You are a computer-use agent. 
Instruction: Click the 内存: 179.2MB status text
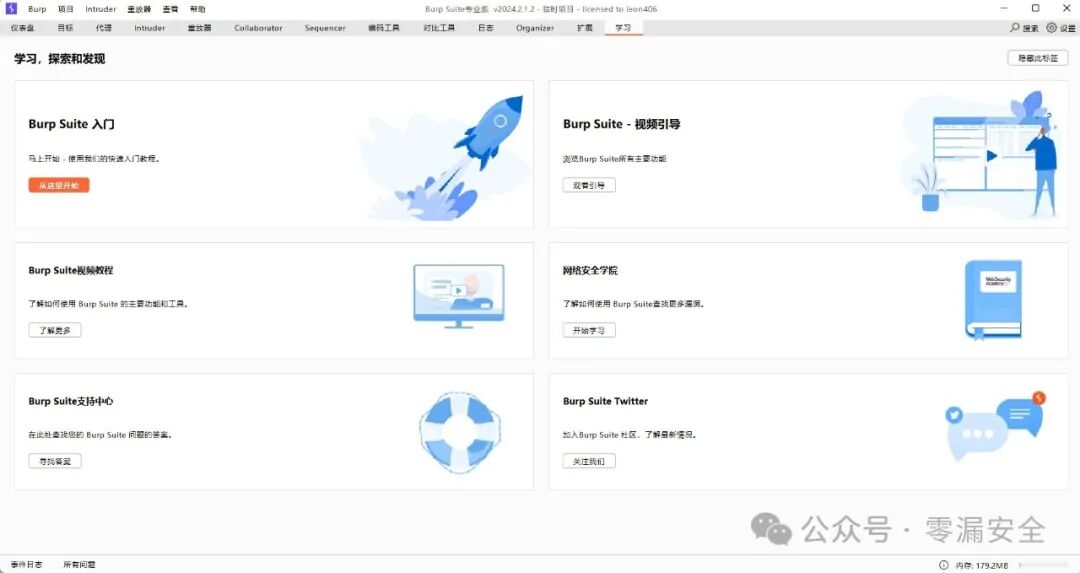[982, 565]
